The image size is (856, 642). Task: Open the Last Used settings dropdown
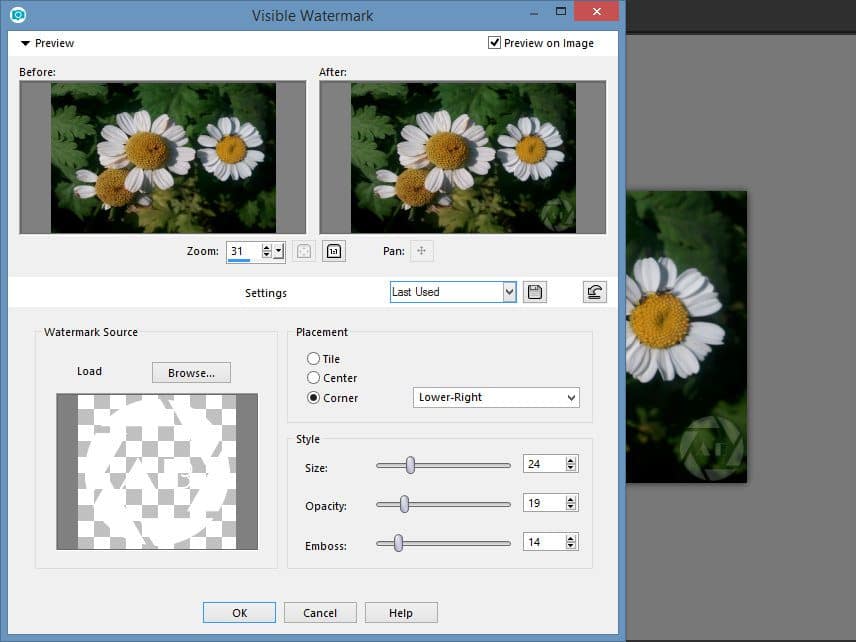tap(508, 291)
